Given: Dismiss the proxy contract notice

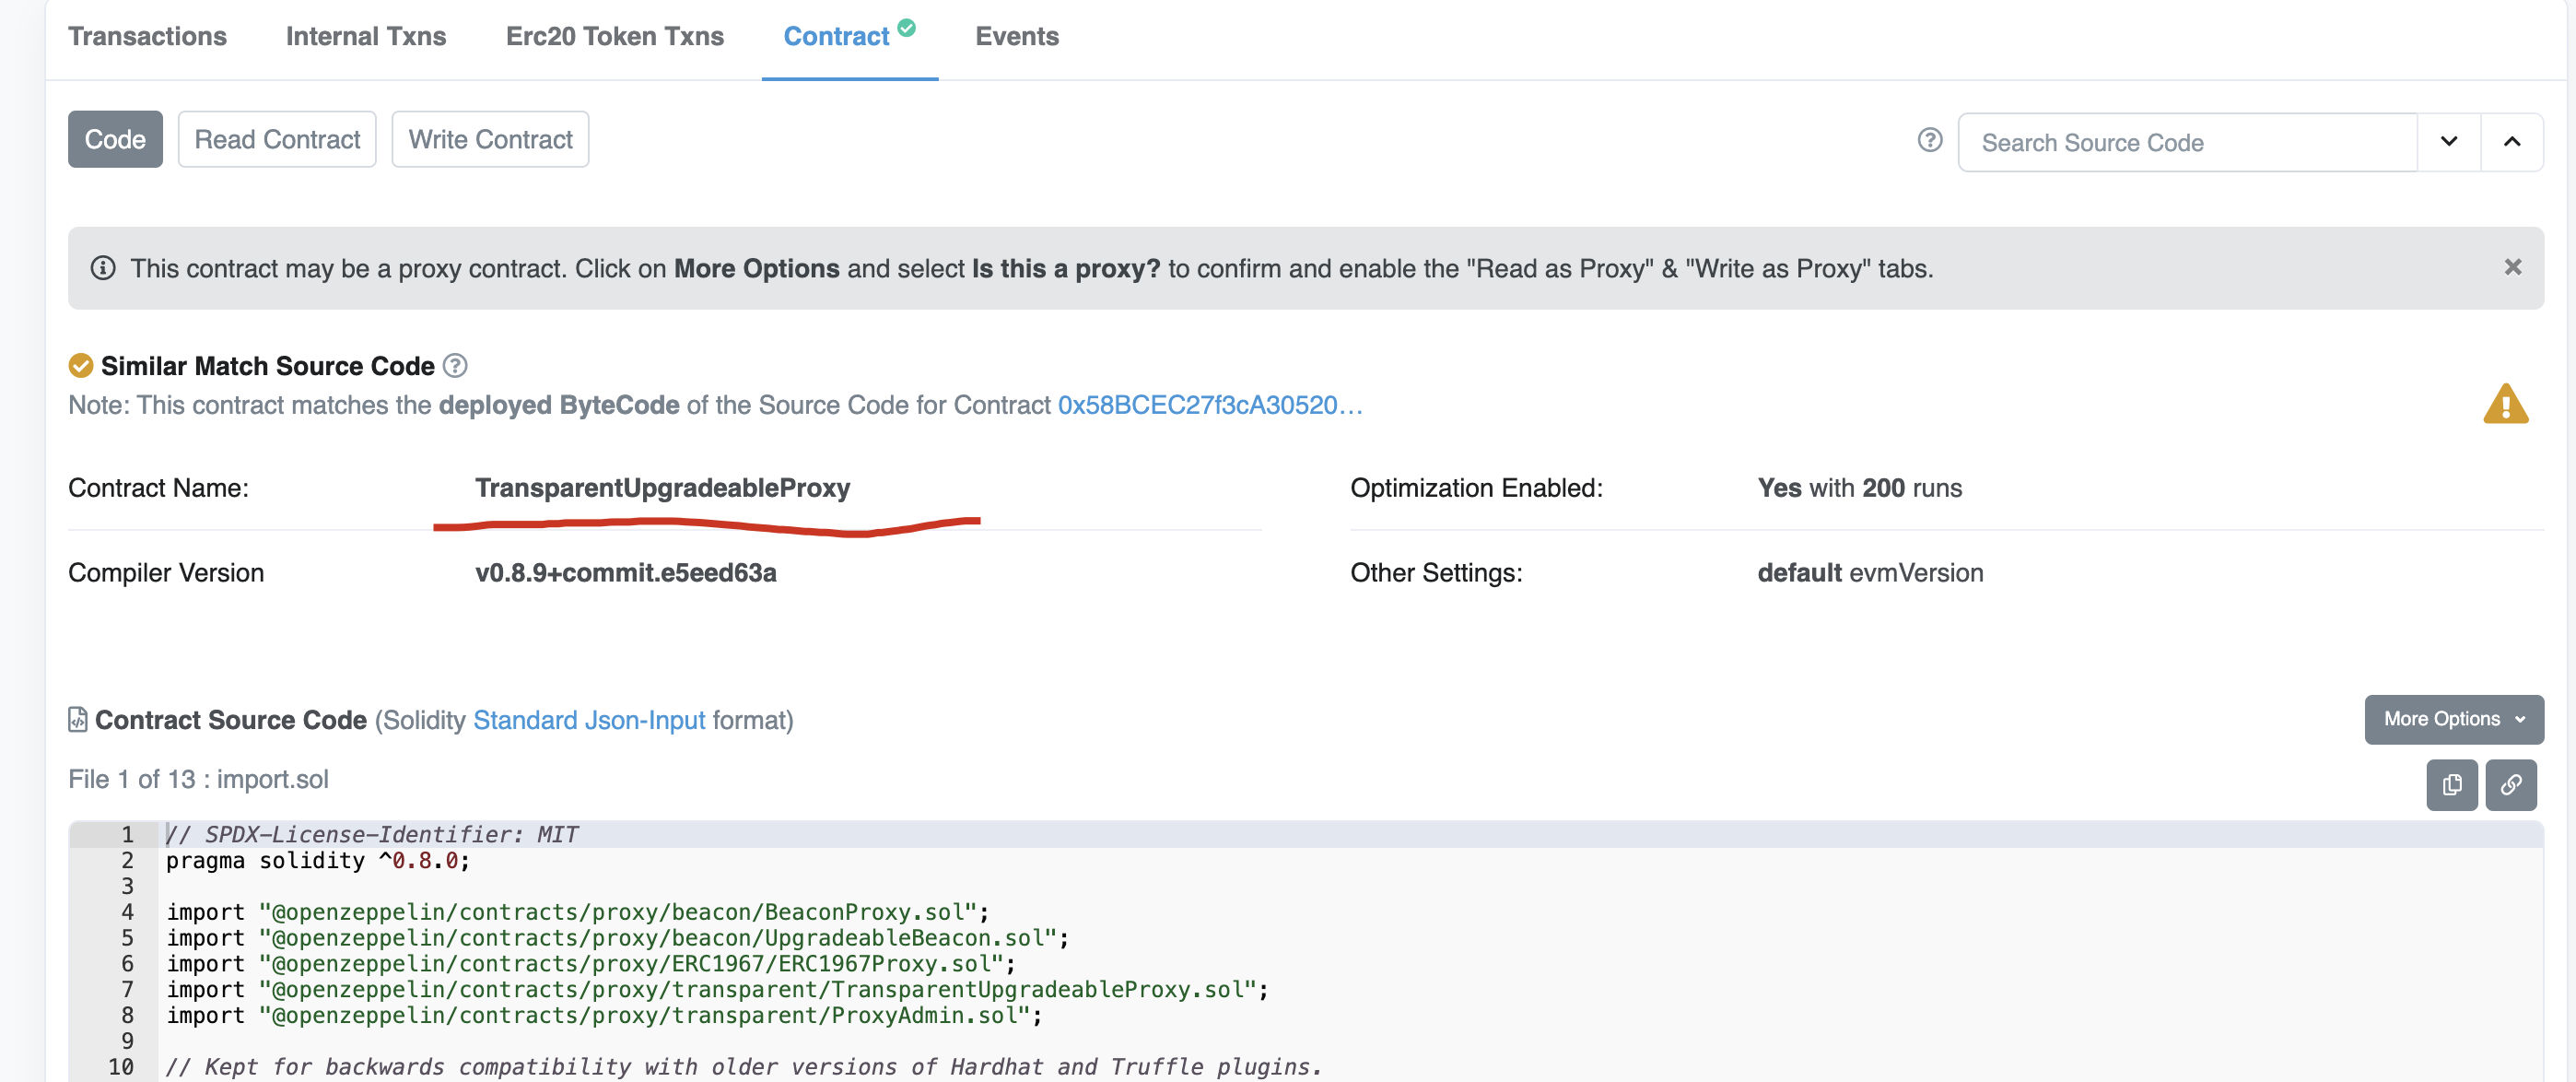Looking at the screenshot, I should (x=2513, y=267).
